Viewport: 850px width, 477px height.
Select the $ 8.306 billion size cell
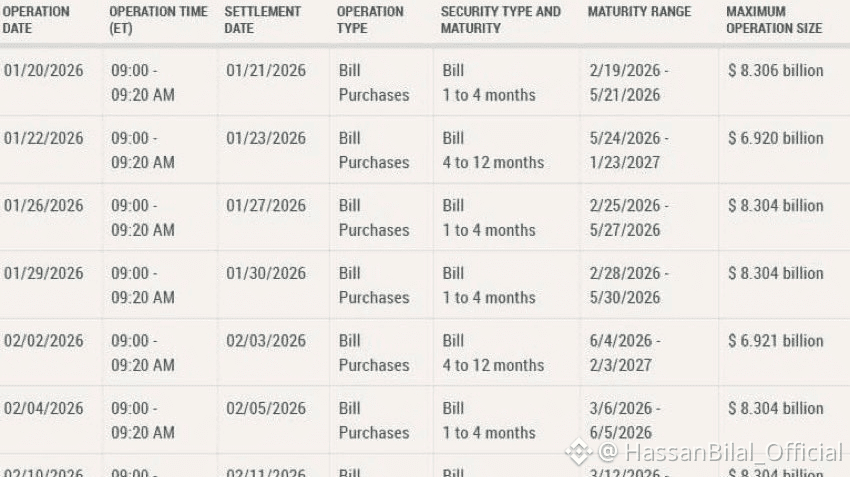click(x=776, y=71)
